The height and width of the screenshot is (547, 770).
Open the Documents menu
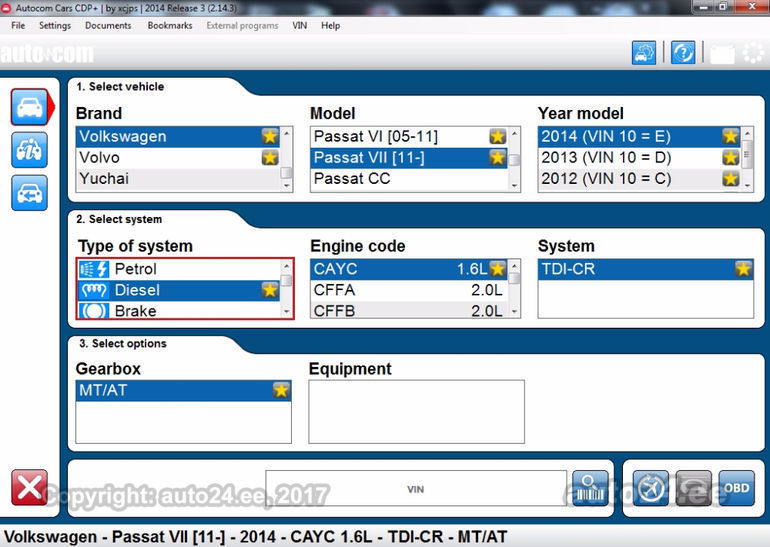108,26
